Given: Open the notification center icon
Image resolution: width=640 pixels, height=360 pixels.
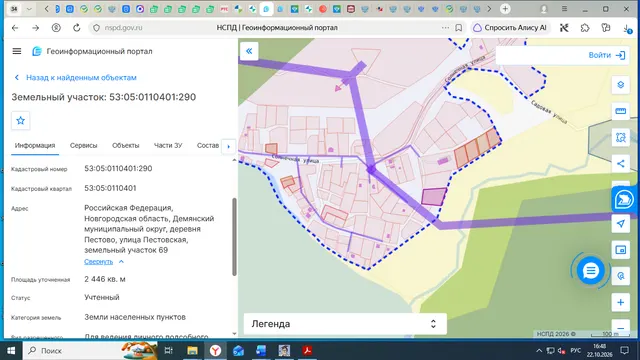Looking at the screenshot, I should point(624,351).
